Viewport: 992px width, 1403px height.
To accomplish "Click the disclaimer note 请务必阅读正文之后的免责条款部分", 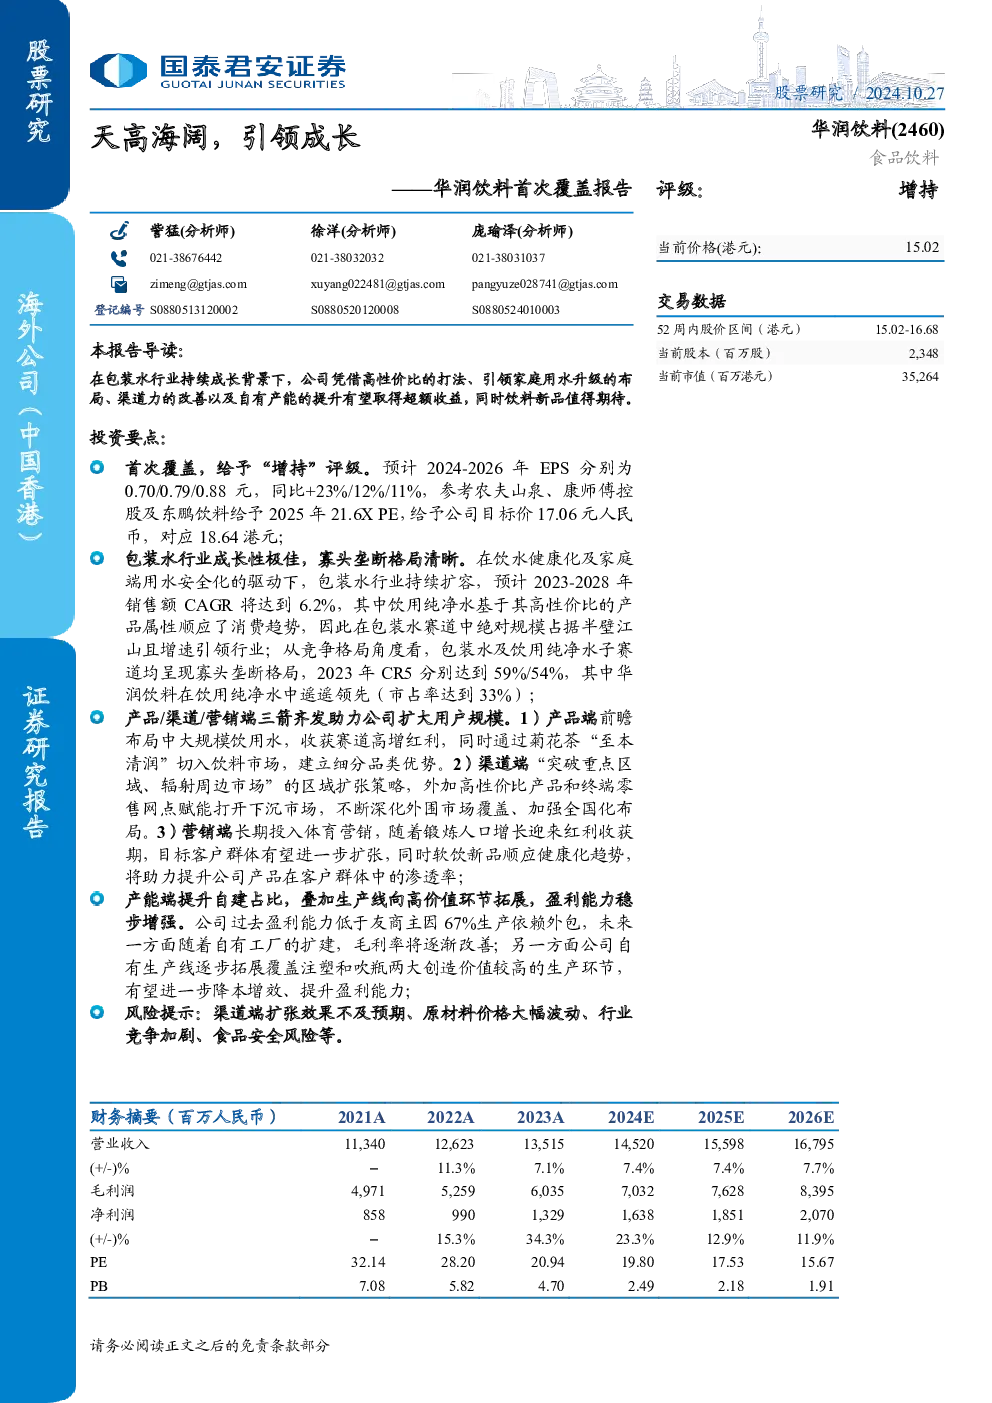I will pyautogui.click(x=210, y=1345).
